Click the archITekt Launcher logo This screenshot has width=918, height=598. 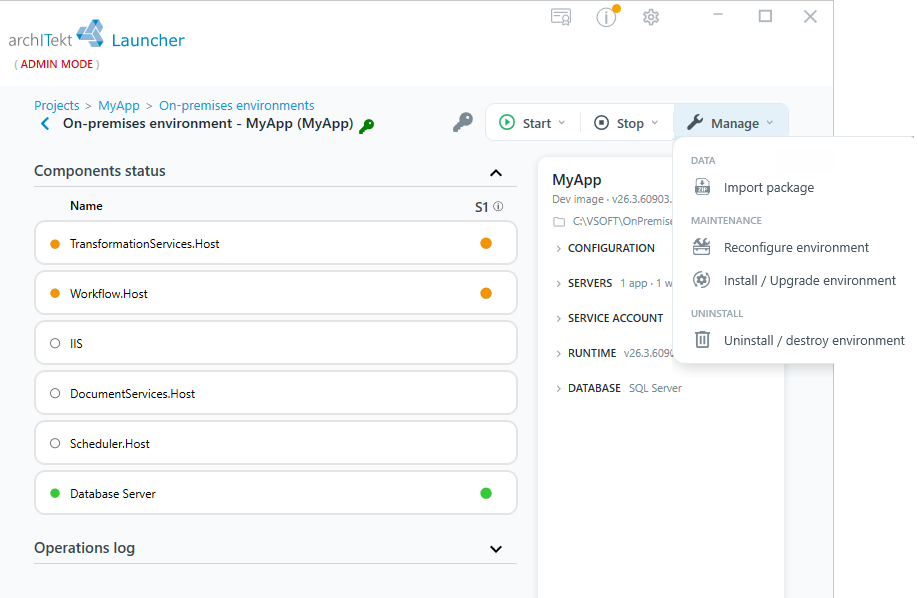pyautogui.click(x=97, y=35)
